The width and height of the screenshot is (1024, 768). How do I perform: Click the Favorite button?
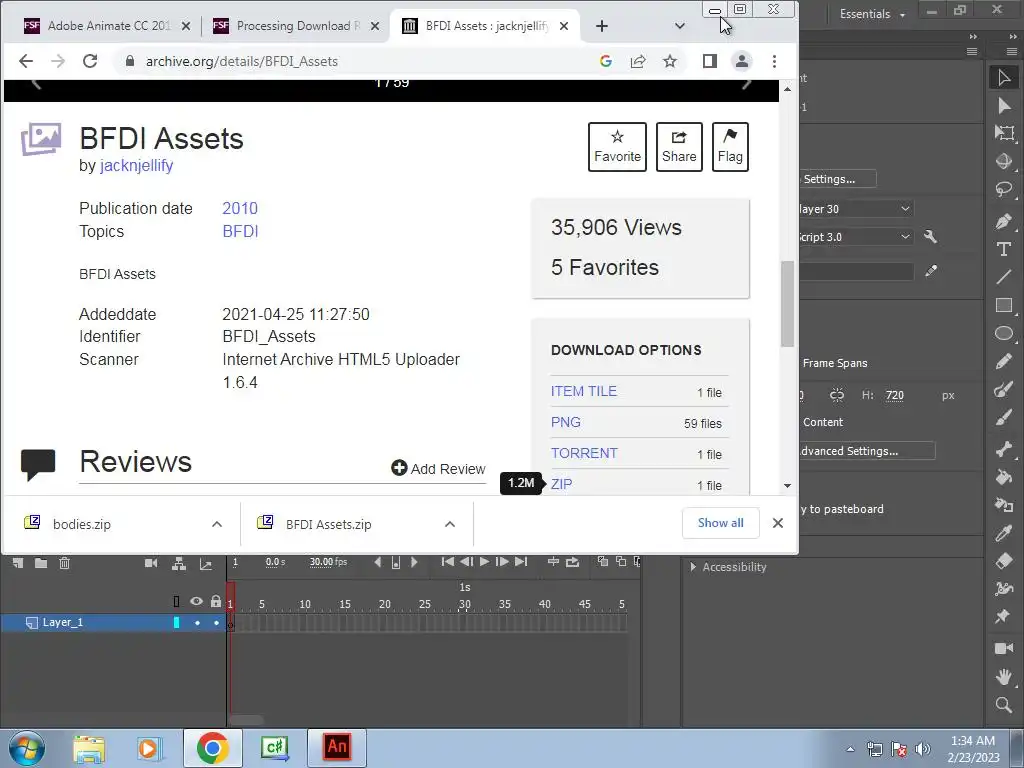[617, 147]
